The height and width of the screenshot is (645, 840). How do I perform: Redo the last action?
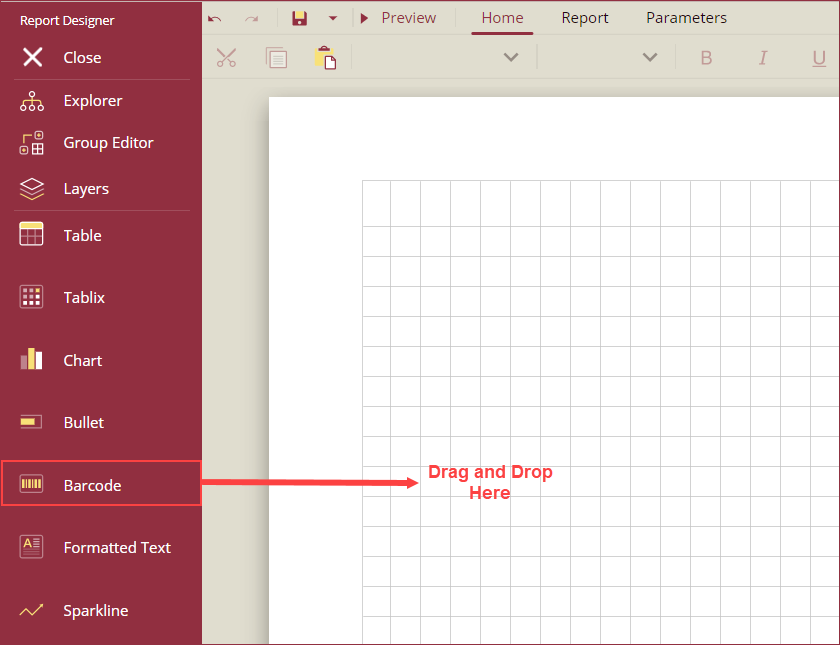[251, 19]
